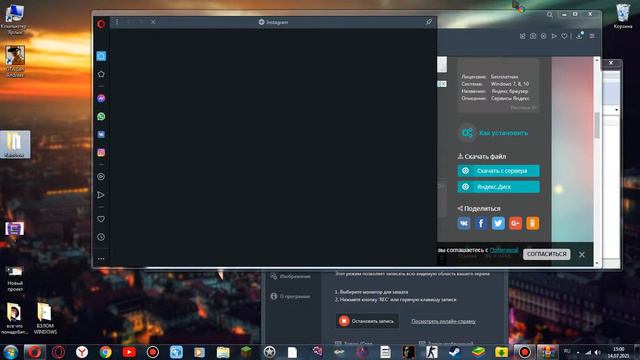
Task: Open Instagram panel three-dot options menu
Action: click(x=117, y=22)
